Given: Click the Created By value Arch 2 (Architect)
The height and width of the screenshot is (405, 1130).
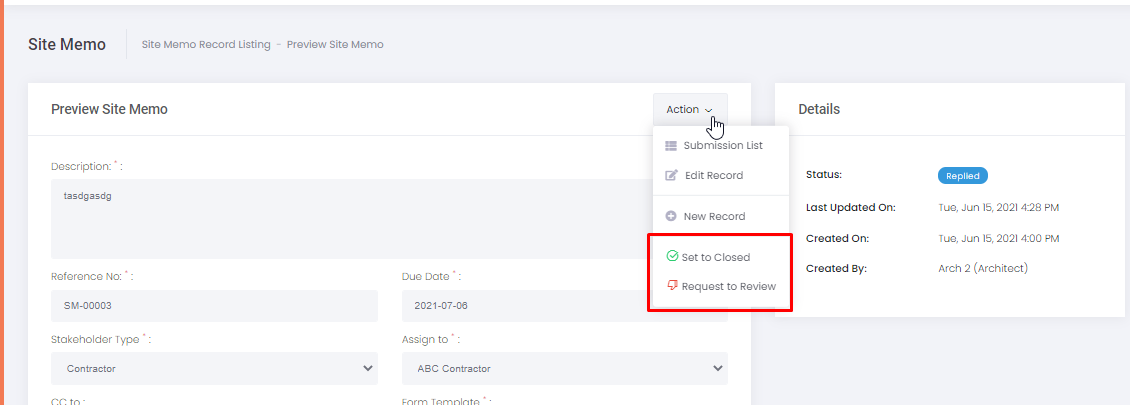Looking at the screenshot, I should 982,268.
